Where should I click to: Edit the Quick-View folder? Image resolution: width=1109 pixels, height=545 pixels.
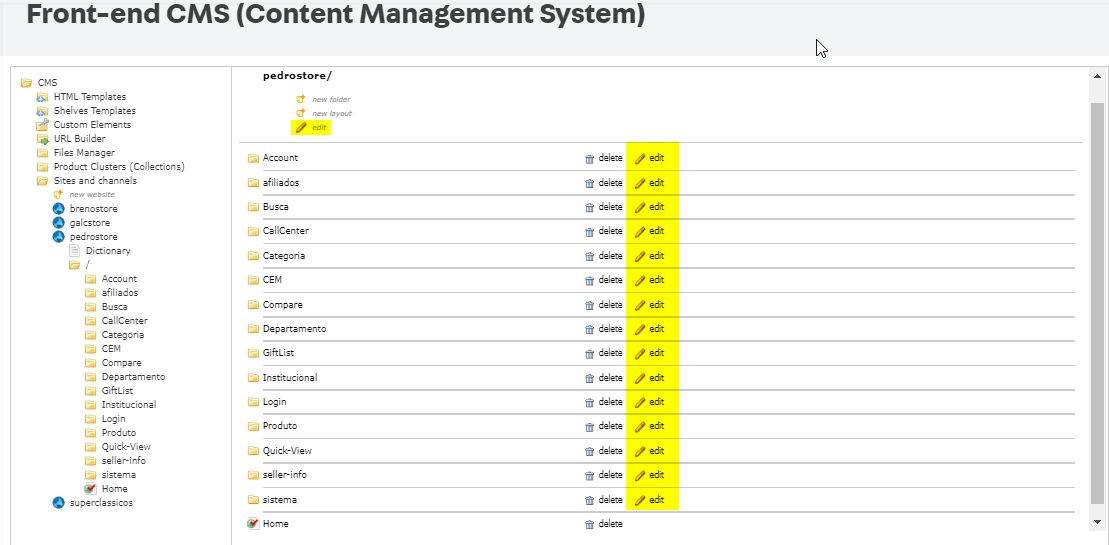pos(650,451)
